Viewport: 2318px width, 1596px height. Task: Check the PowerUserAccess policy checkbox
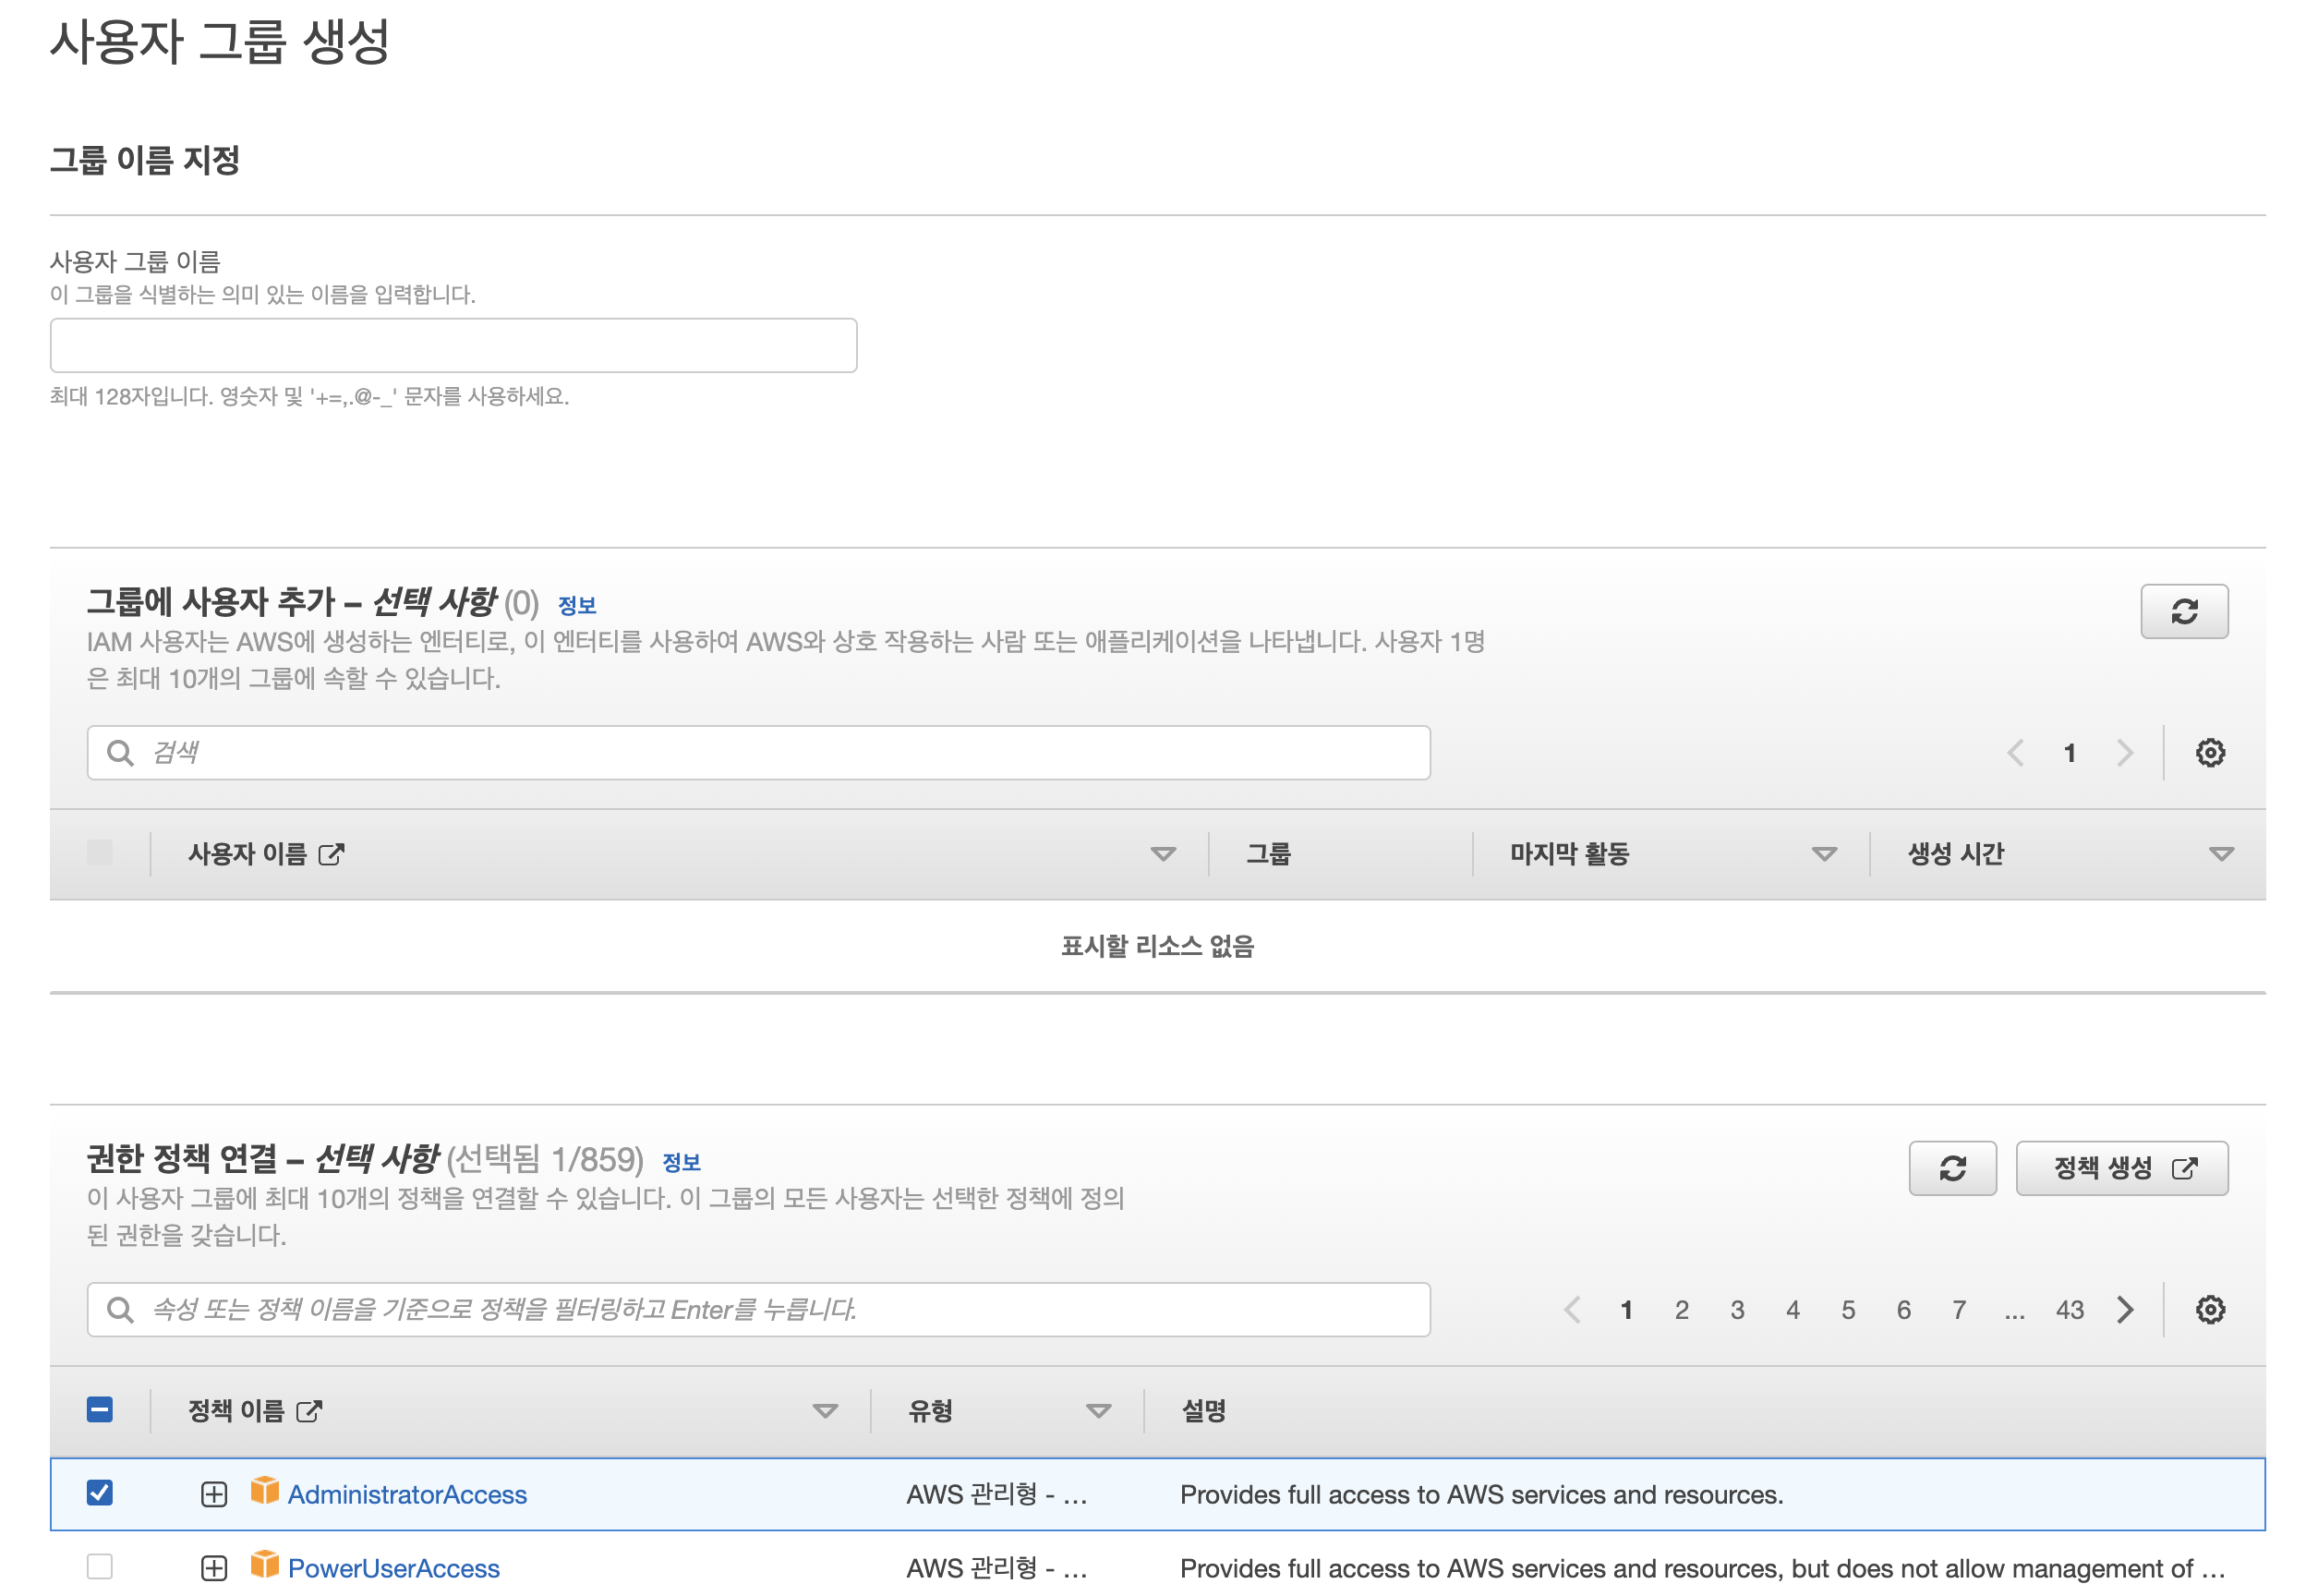tap(100, 1566)
